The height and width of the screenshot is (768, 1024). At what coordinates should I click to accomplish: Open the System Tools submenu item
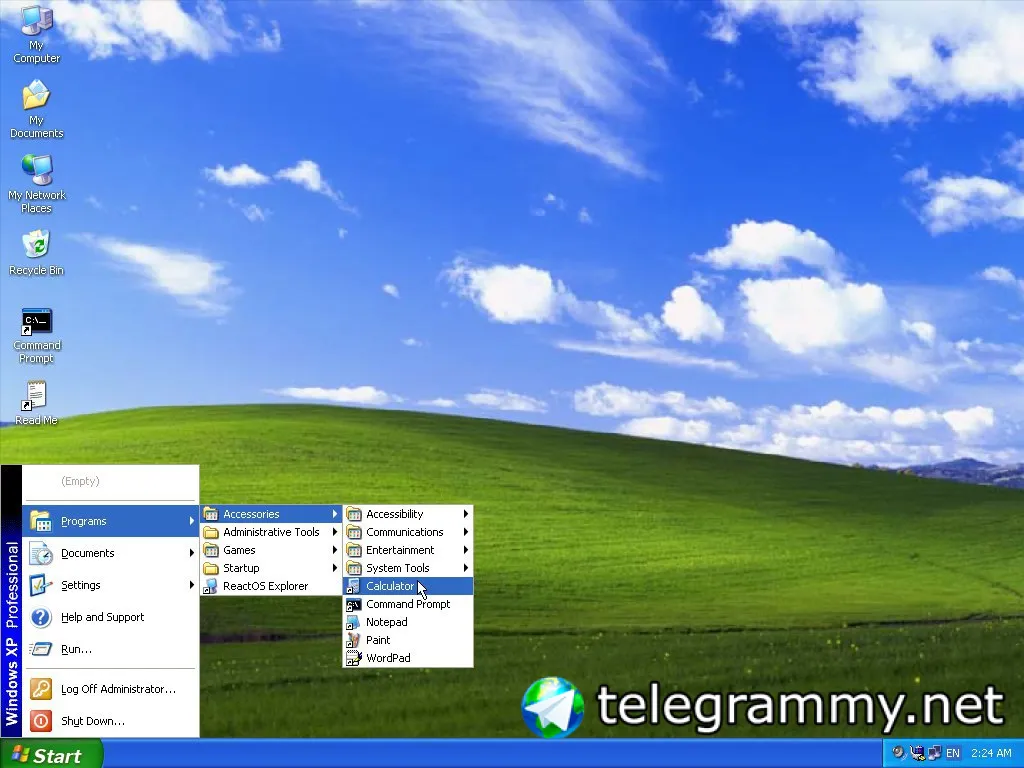click(x=408, y=568)
